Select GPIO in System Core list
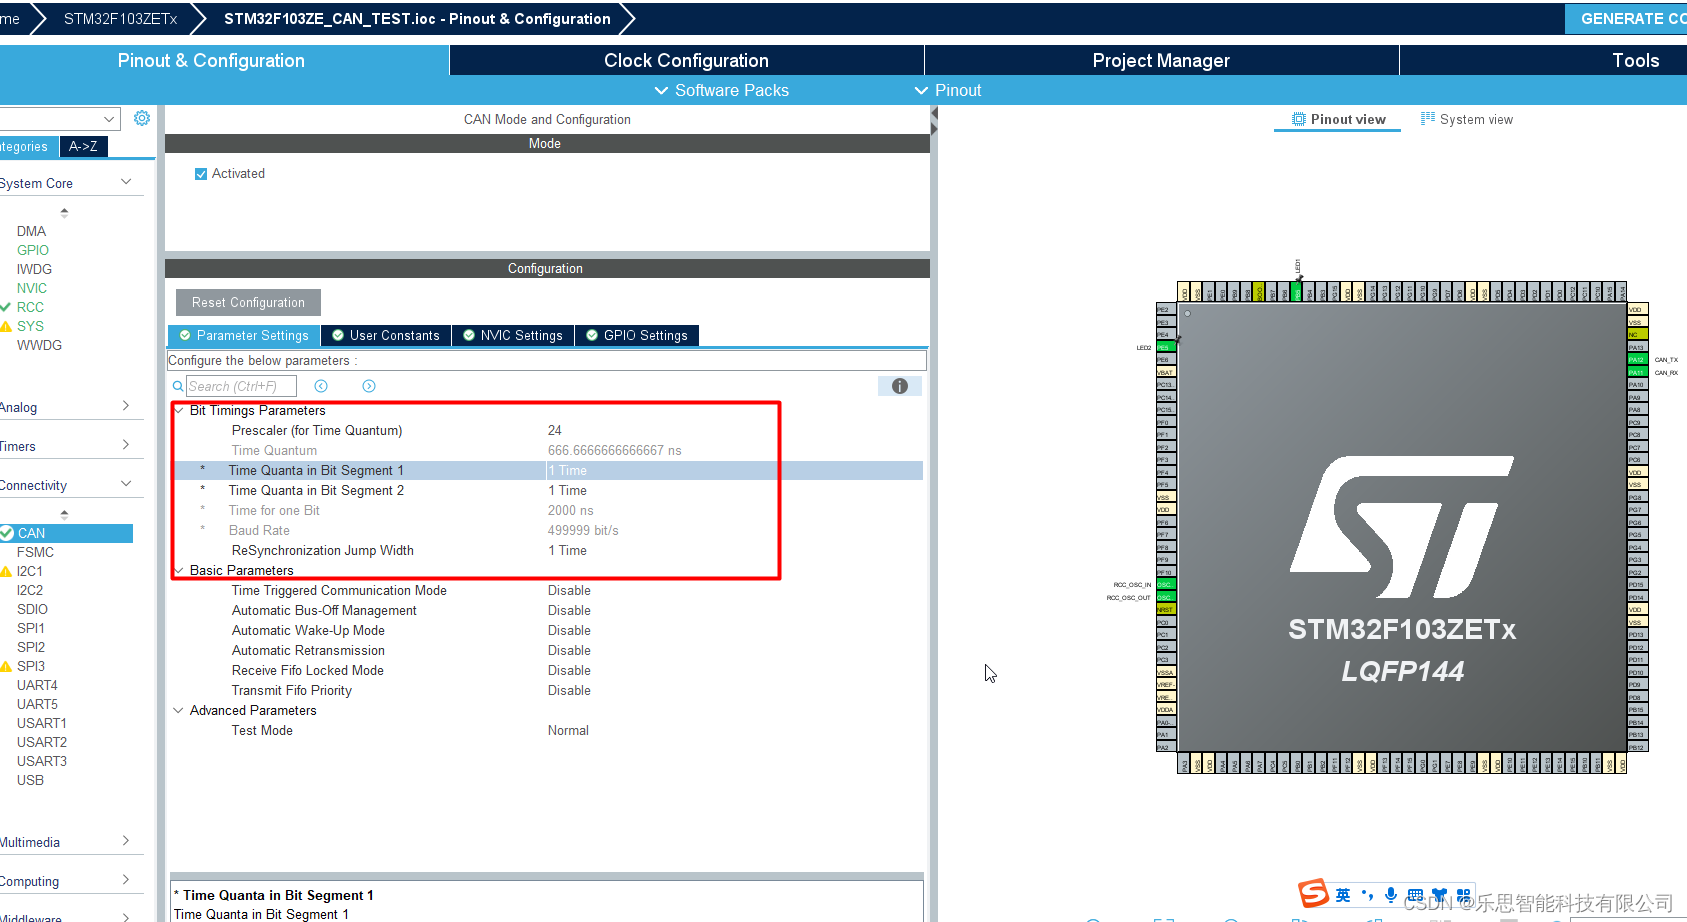This screenshot has height=922, width=1687. [x=33, y=250]
